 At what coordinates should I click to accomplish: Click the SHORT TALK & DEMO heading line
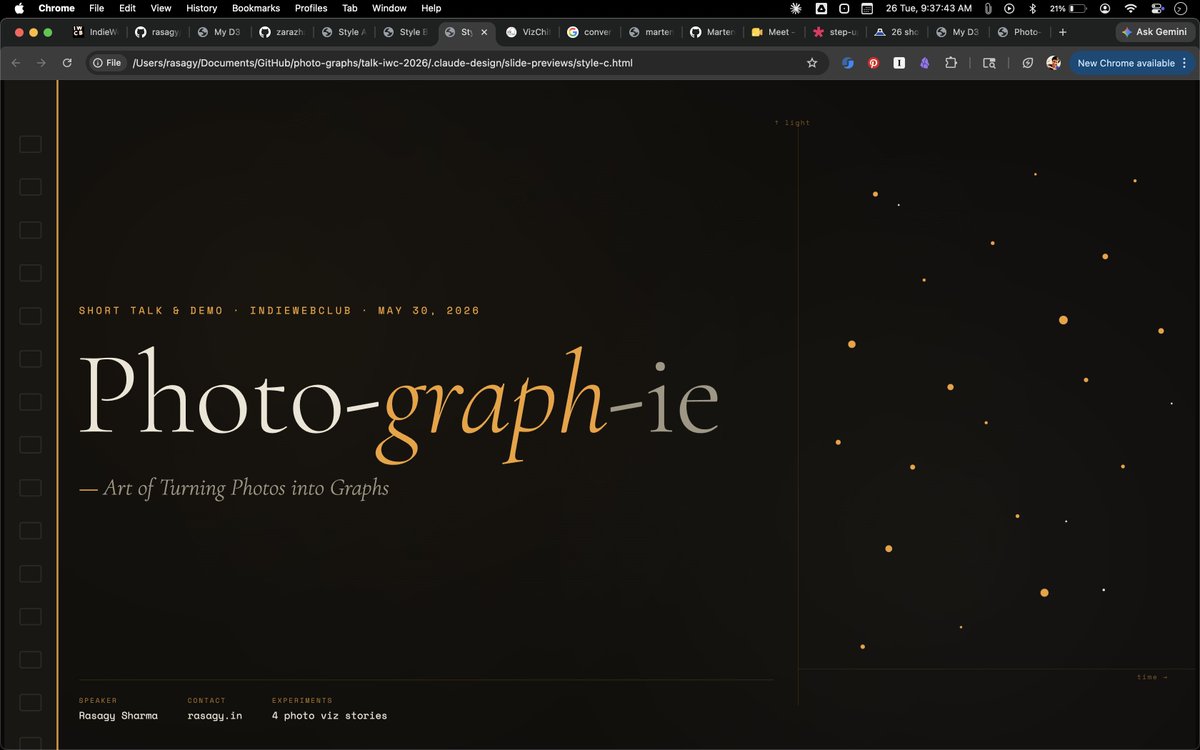pyautogui.click(x=279, y=310)
